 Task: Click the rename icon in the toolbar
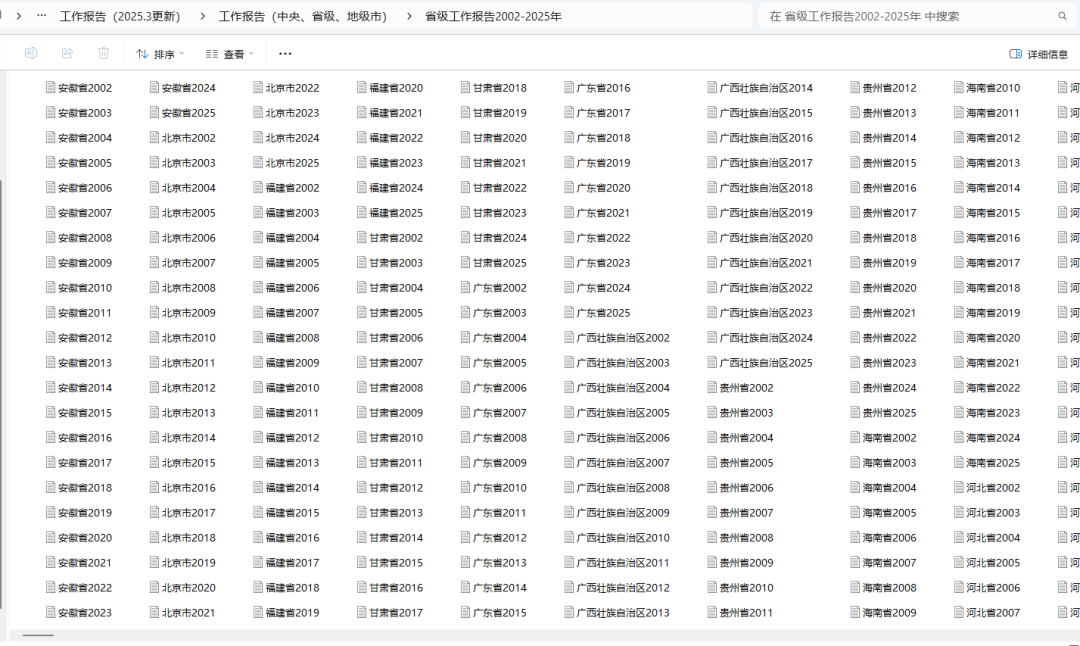31,53
